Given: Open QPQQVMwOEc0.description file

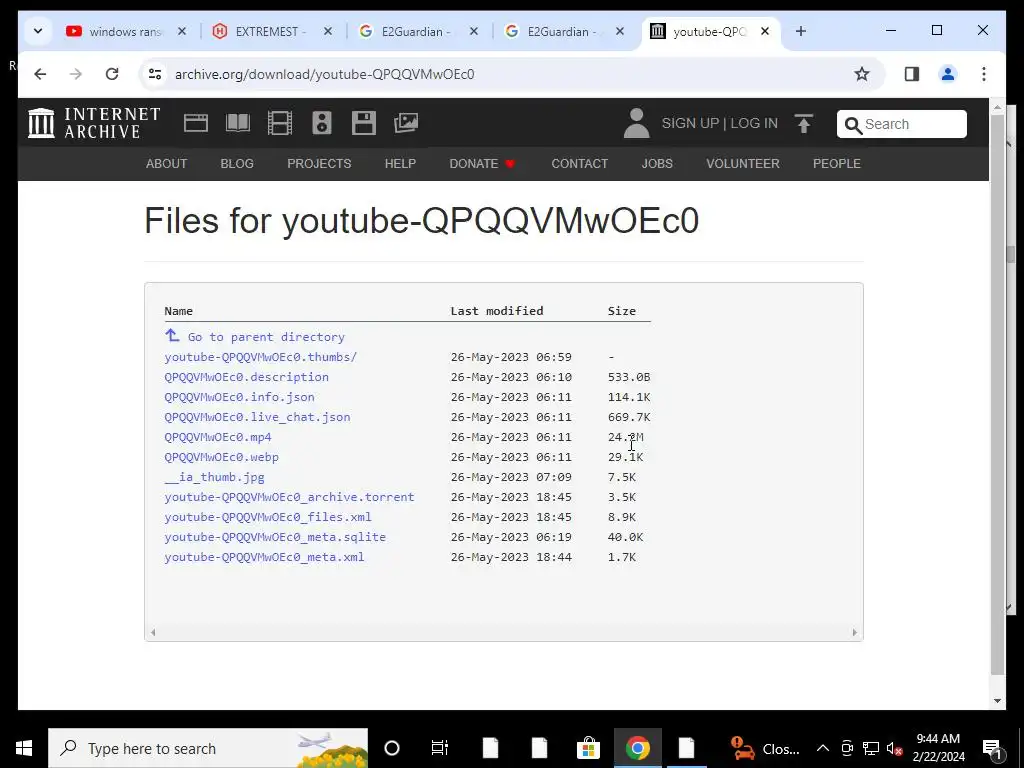Looking at the screenshot, I should 246,377.
